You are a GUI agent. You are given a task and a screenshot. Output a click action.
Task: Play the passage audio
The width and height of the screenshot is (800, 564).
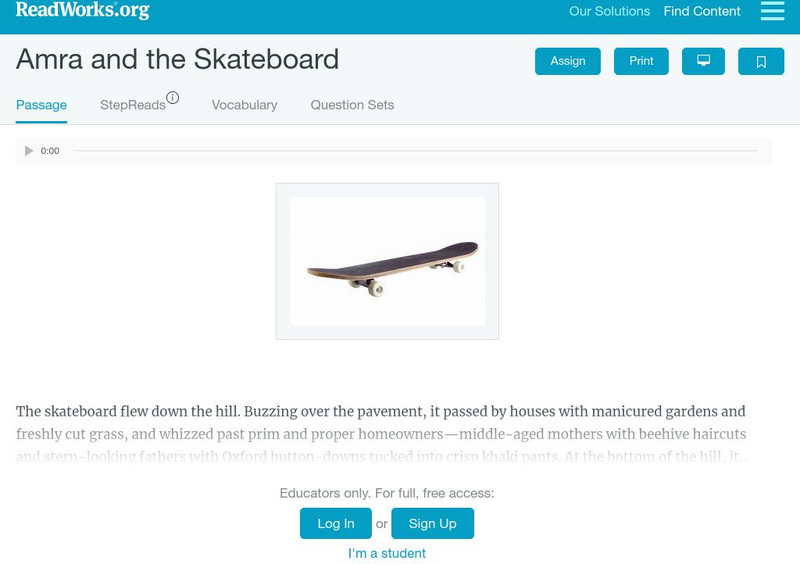point(29,151)
